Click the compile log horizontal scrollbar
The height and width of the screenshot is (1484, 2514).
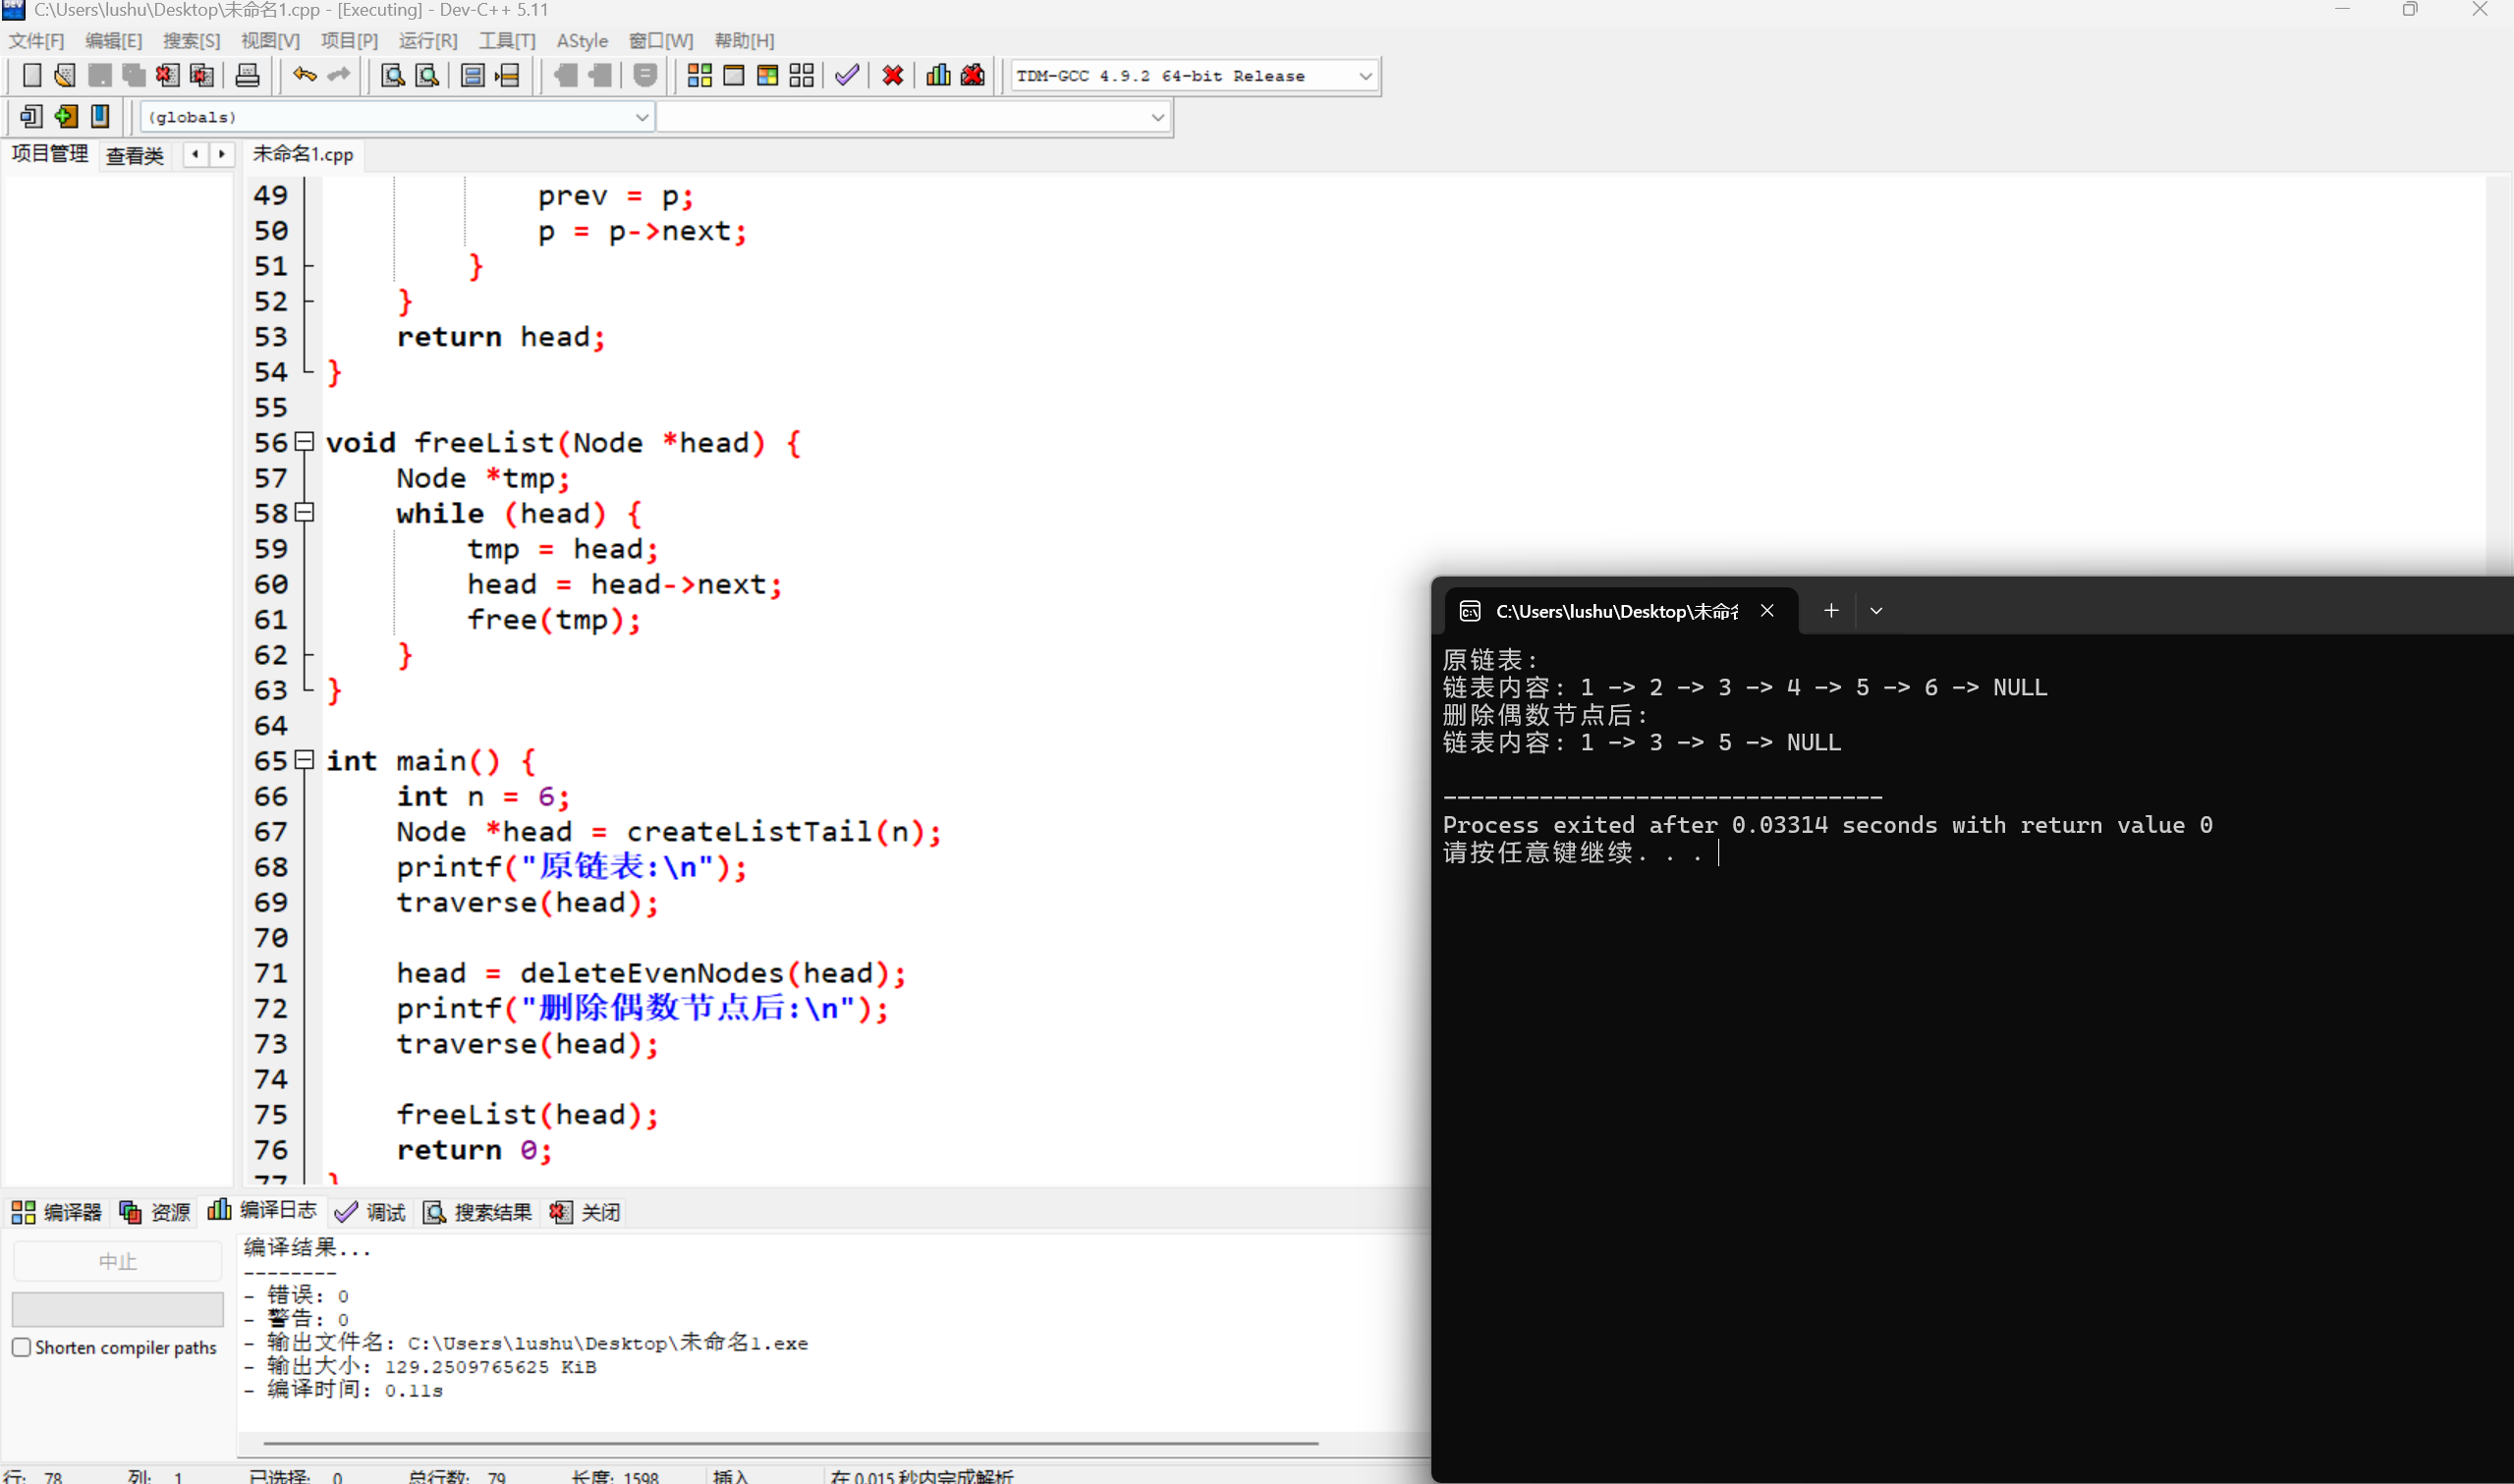pyautogui.click(x=790, y=1443)
